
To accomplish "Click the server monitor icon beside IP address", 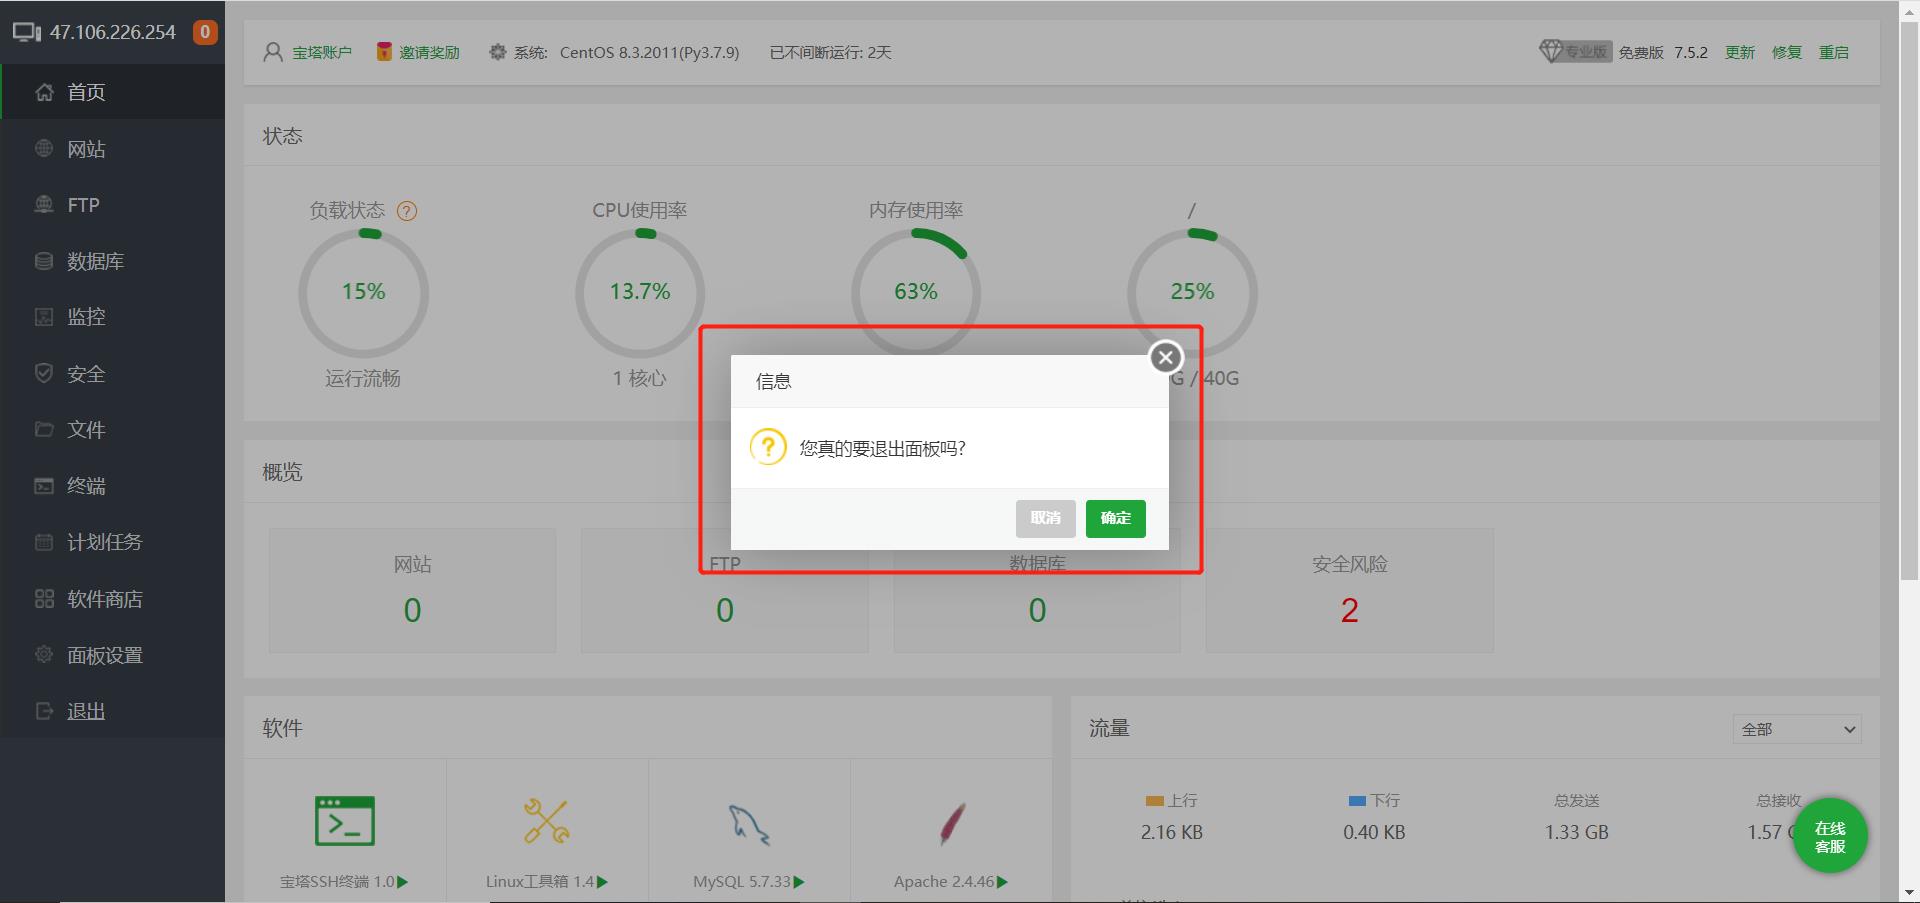I will 27,32.
